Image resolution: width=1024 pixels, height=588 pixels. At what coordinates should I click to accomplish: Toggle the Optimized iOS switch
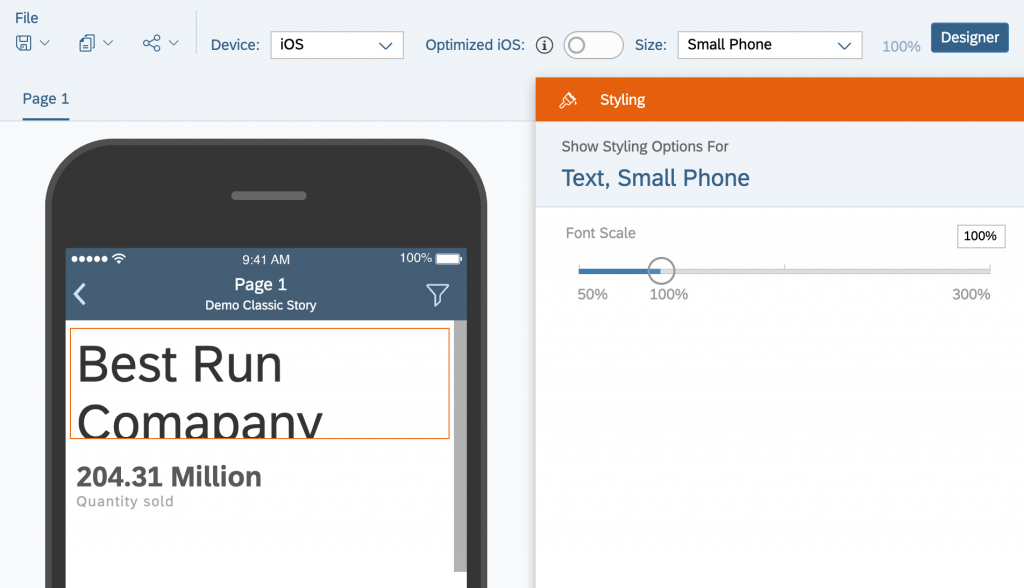593,45
